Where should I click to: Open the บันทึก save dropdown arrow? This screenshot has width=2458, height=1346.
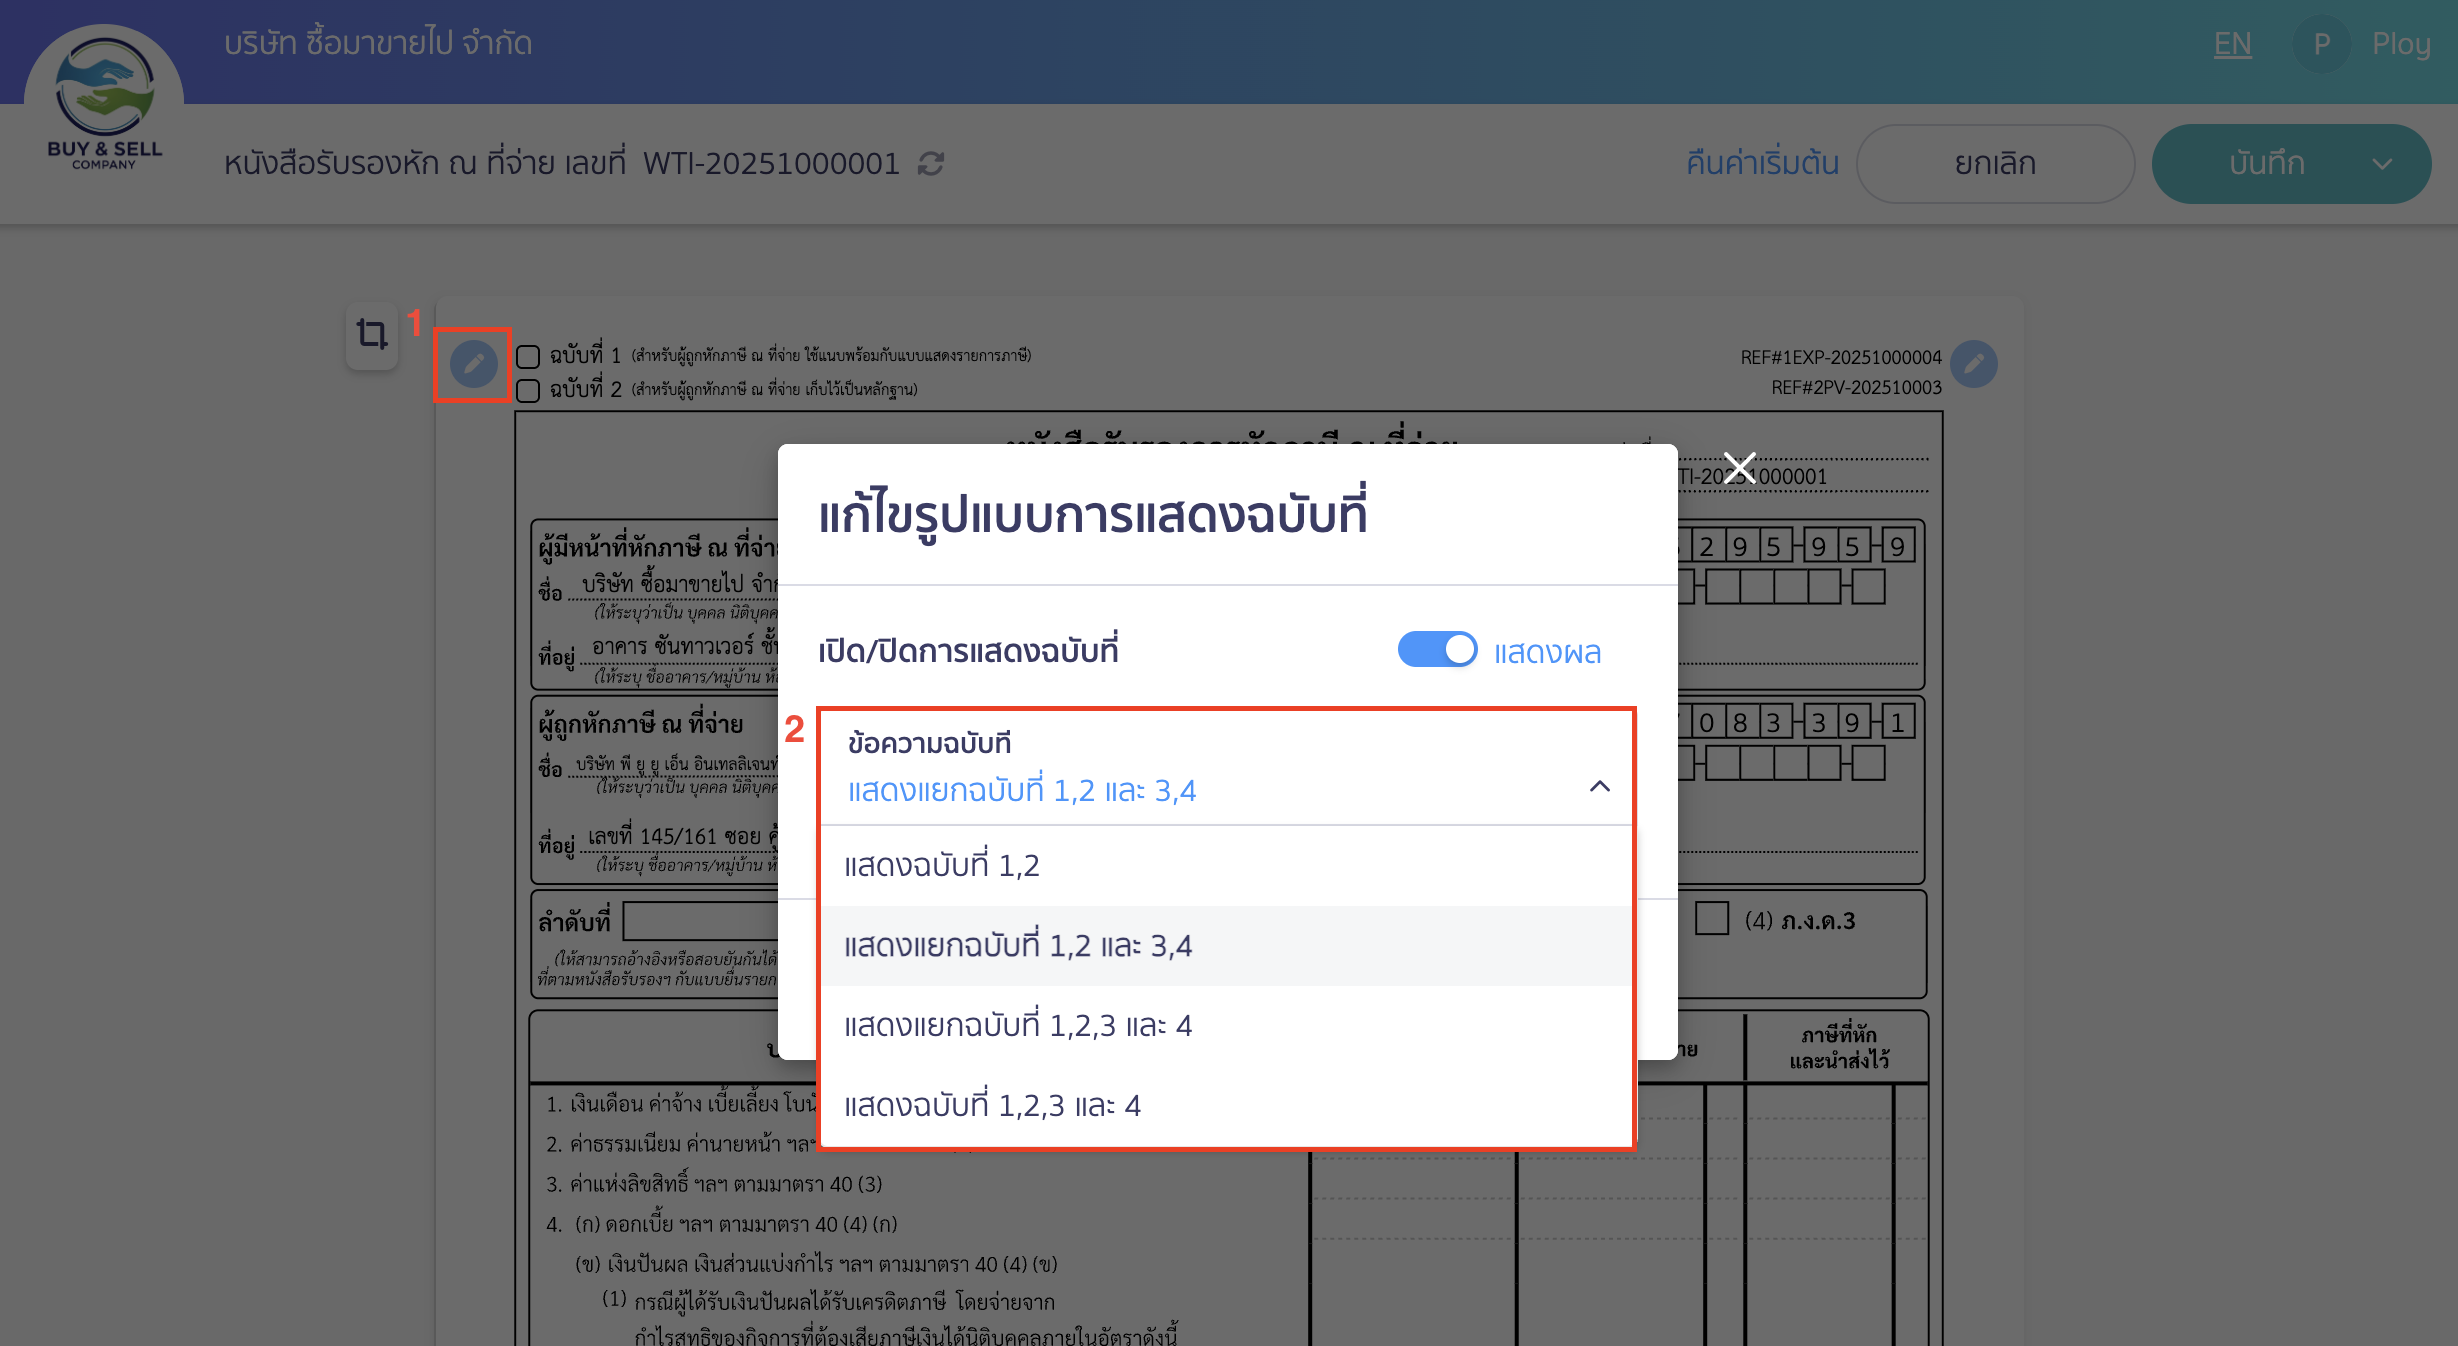2381,164
